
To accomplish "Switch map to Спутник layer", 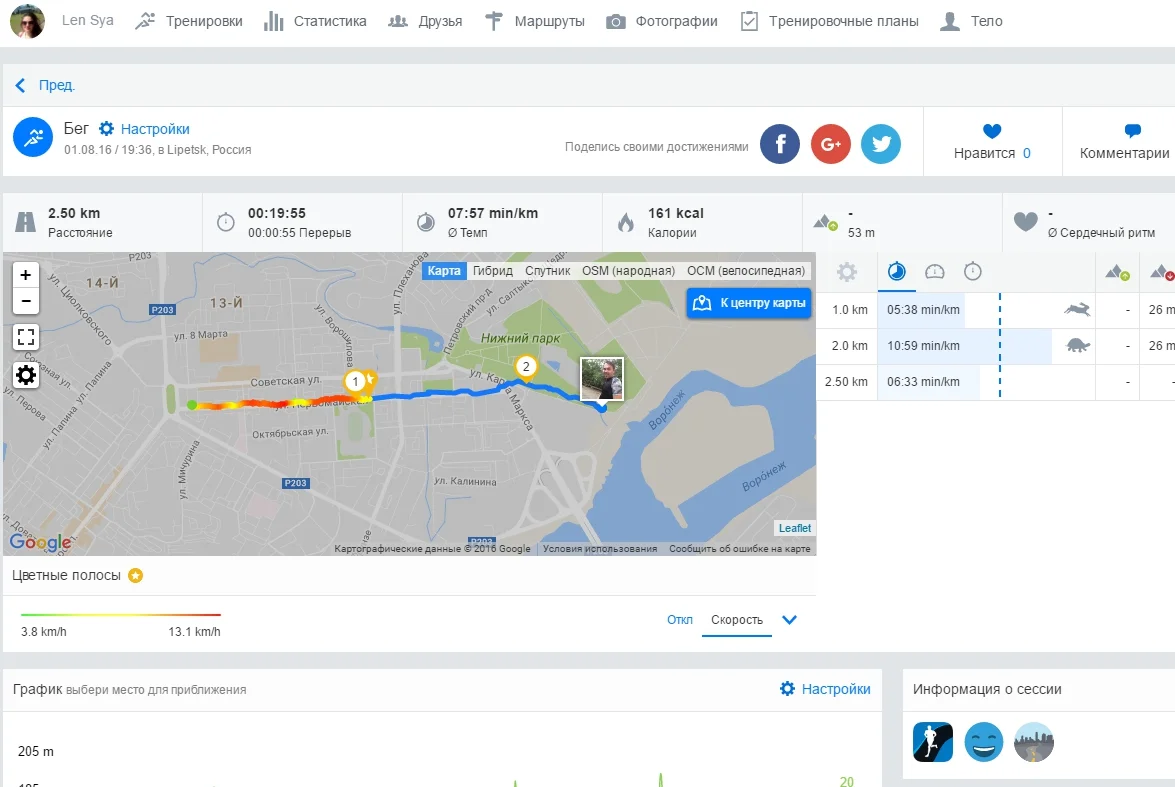I will [547, 271].
